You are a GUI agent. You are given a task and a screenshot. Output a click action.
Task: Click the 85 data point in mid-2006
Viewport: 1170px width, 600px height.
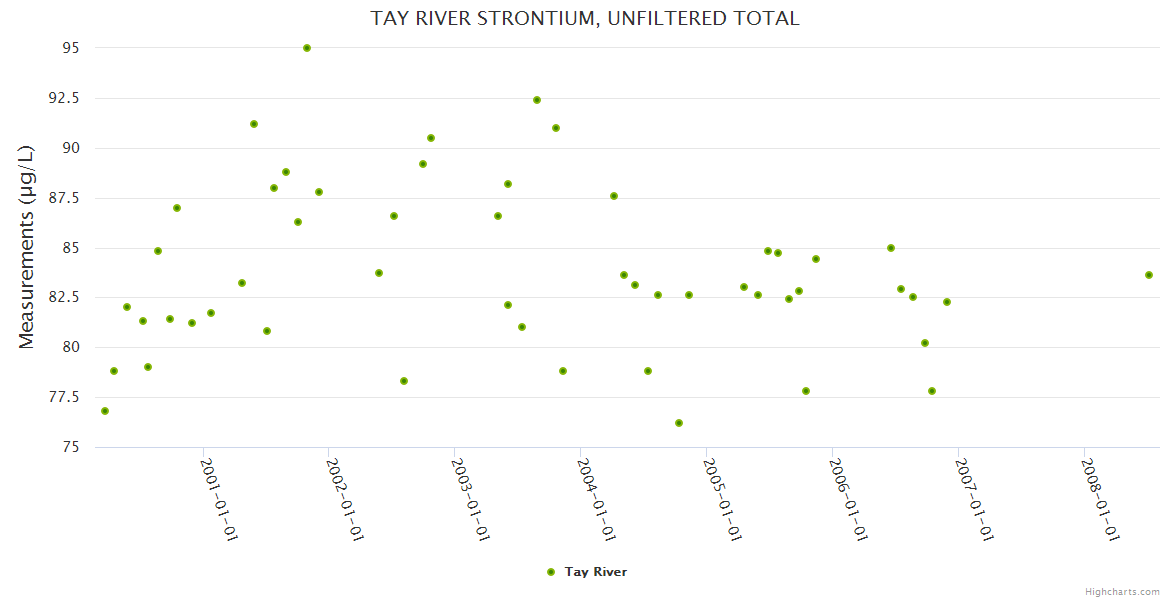point(891,248)
